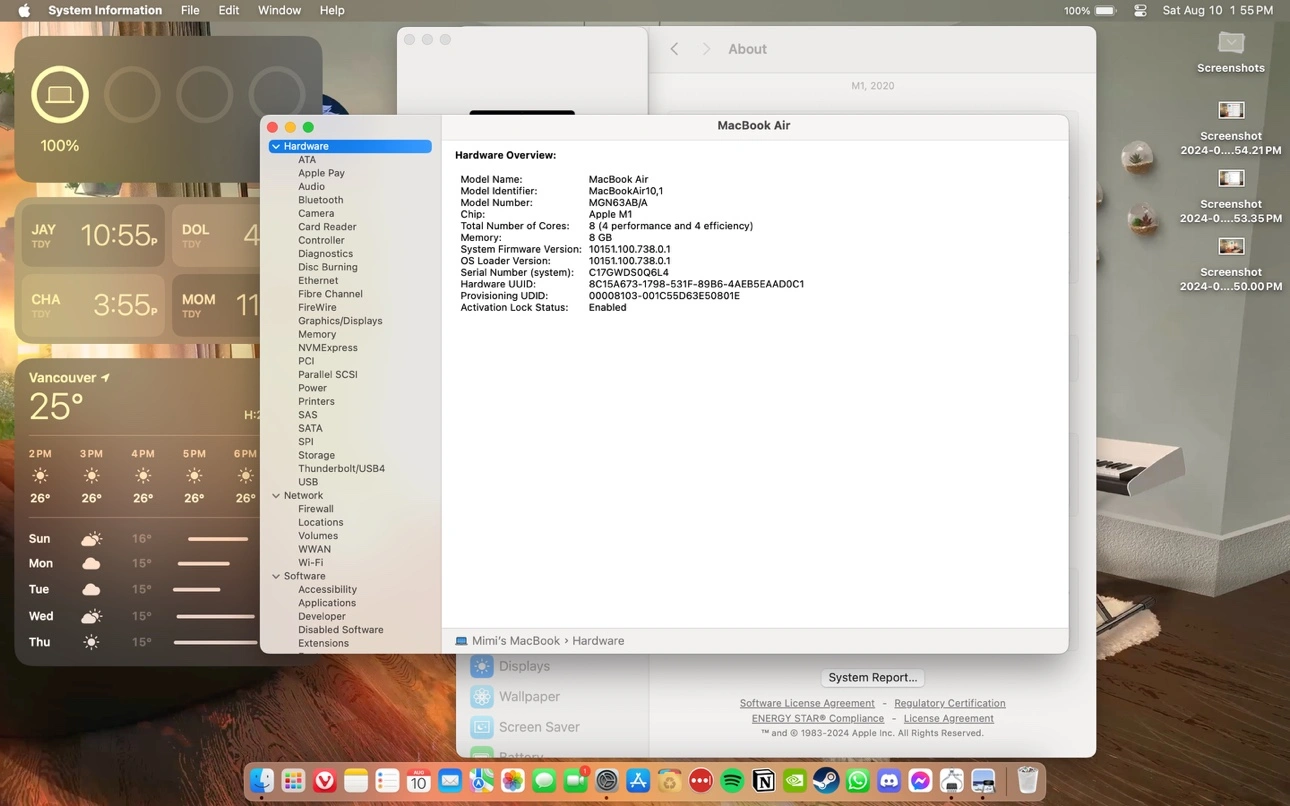The height and width of the screenshot is (806, 1290).
Task: Collapse the Software section chevron
Action: coord(276,577)
